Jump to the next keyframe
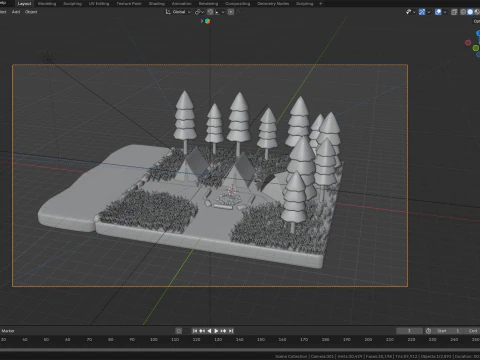Screen dimensions: 480x360 [x=224, y=331]
